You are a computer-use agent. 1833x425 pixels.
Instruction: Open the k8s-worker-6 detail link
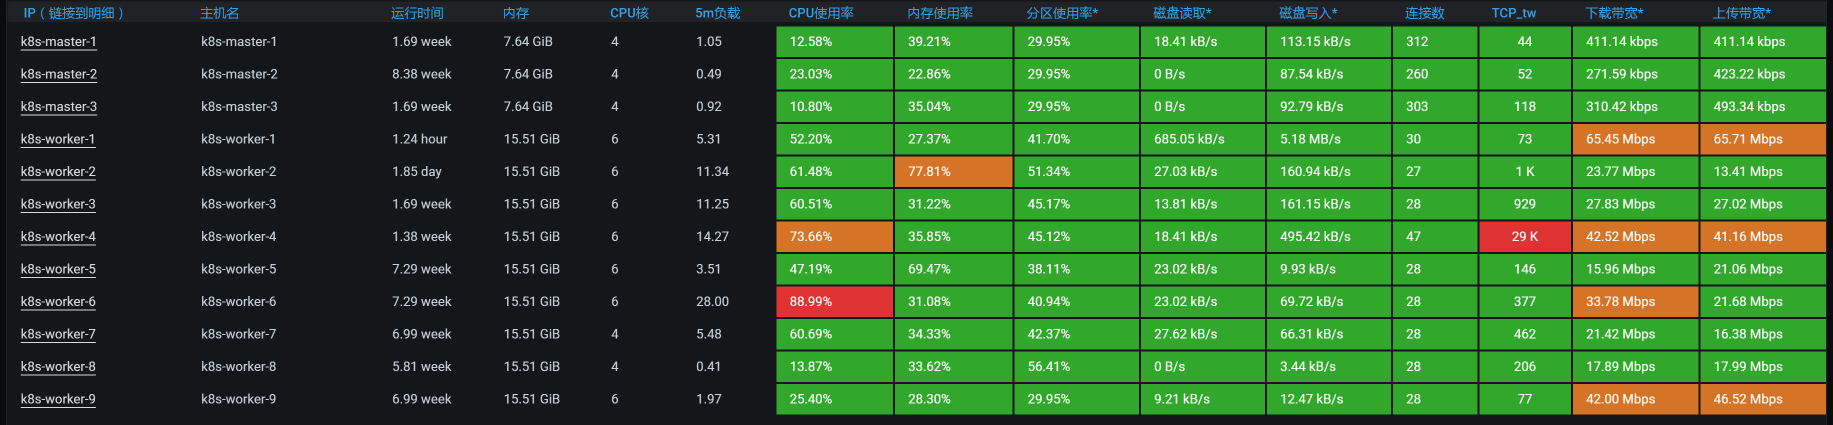(x=58, y=302)
